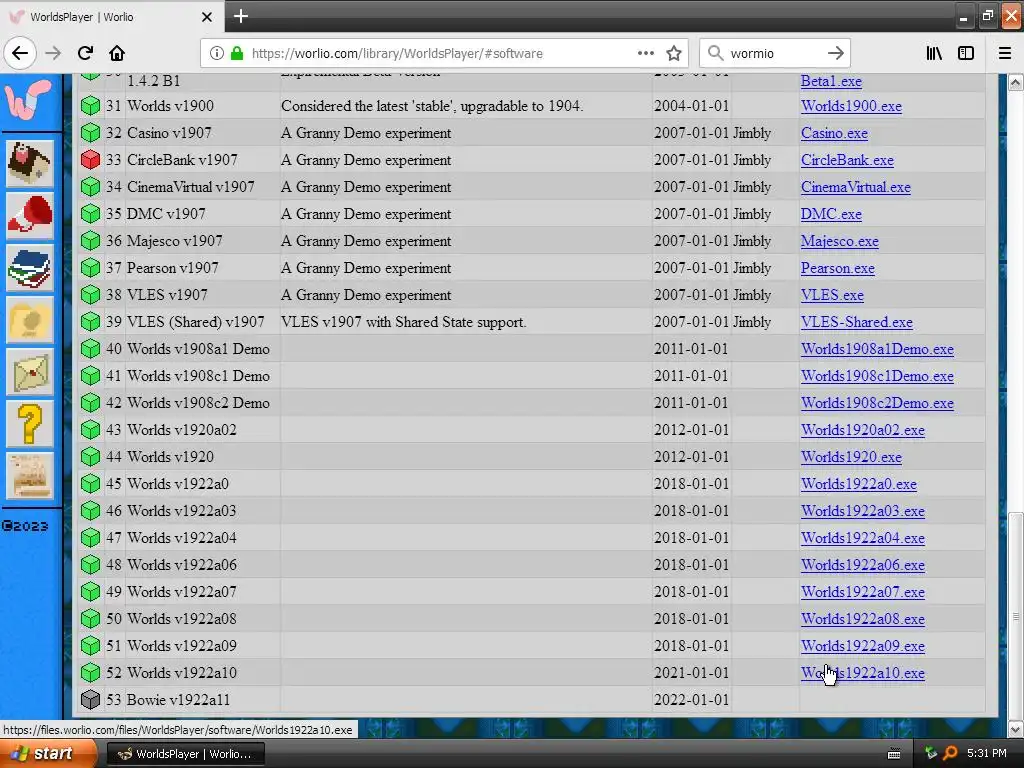This screenshot has width=1024, height=768.
Task: Open the hamburger application menu
Action: coord(1005,53)
